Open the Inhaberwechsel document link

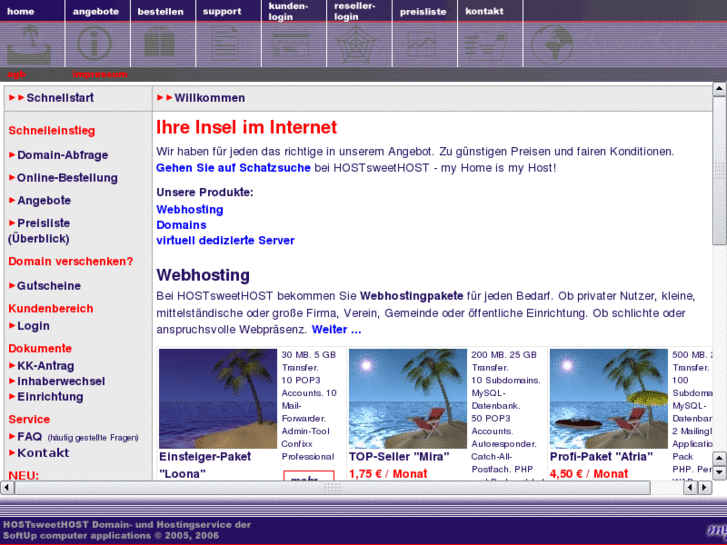[61, 381]
